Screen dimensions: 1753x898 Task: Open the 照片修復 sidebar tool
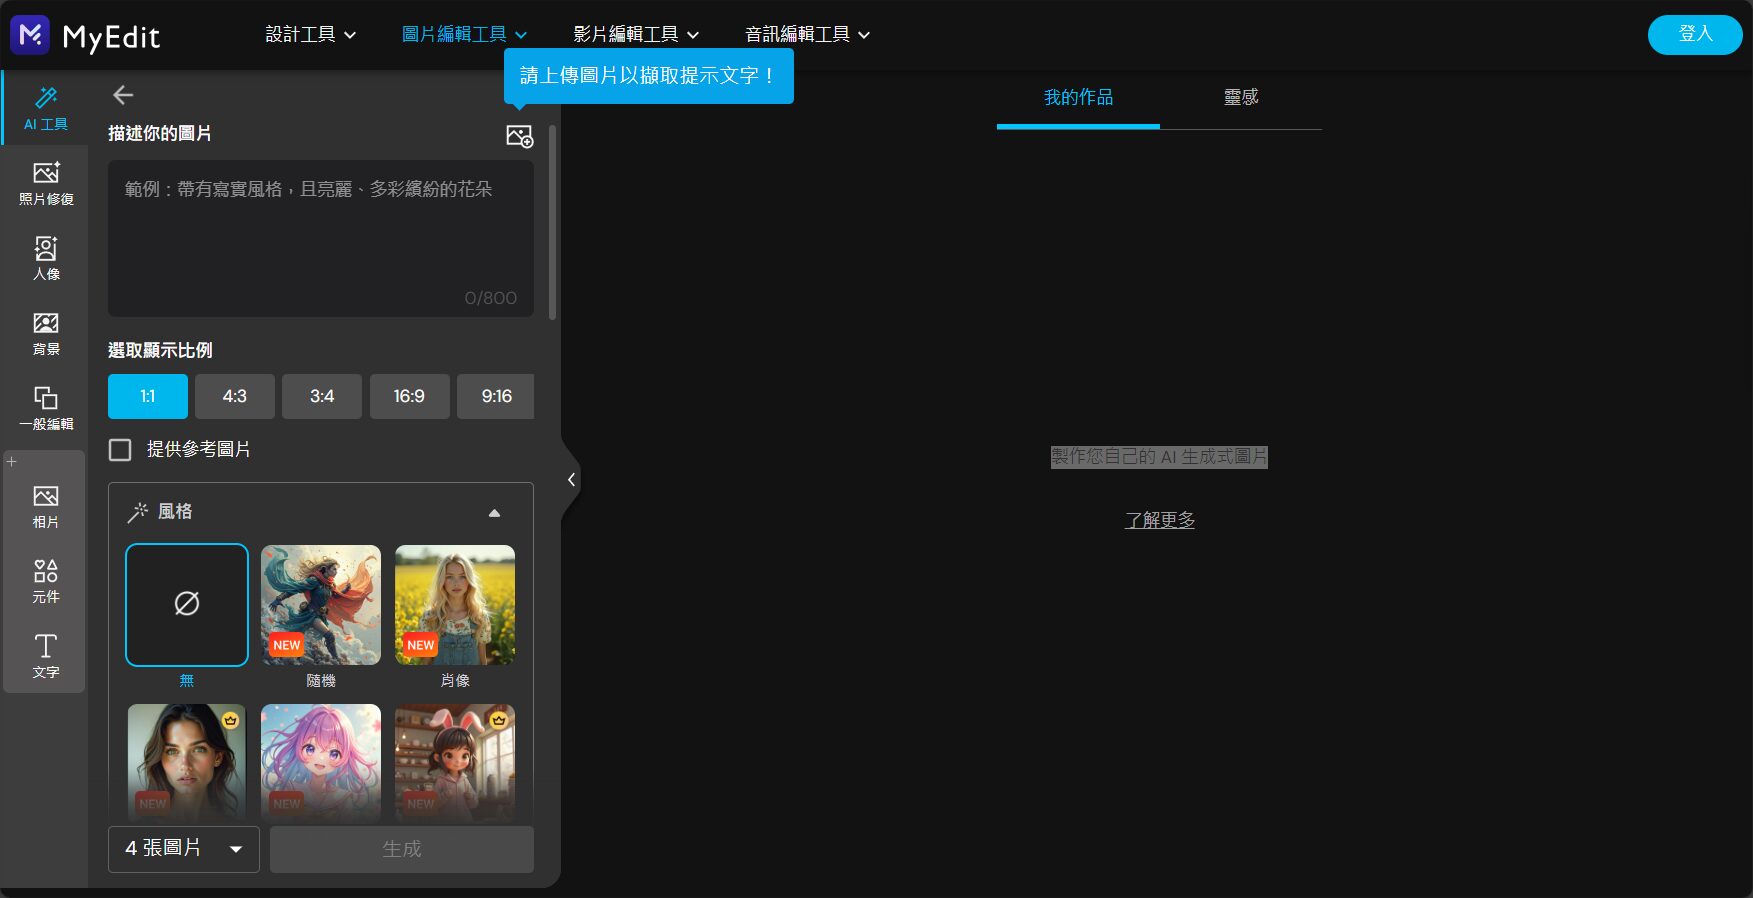(x=46, y=183)
